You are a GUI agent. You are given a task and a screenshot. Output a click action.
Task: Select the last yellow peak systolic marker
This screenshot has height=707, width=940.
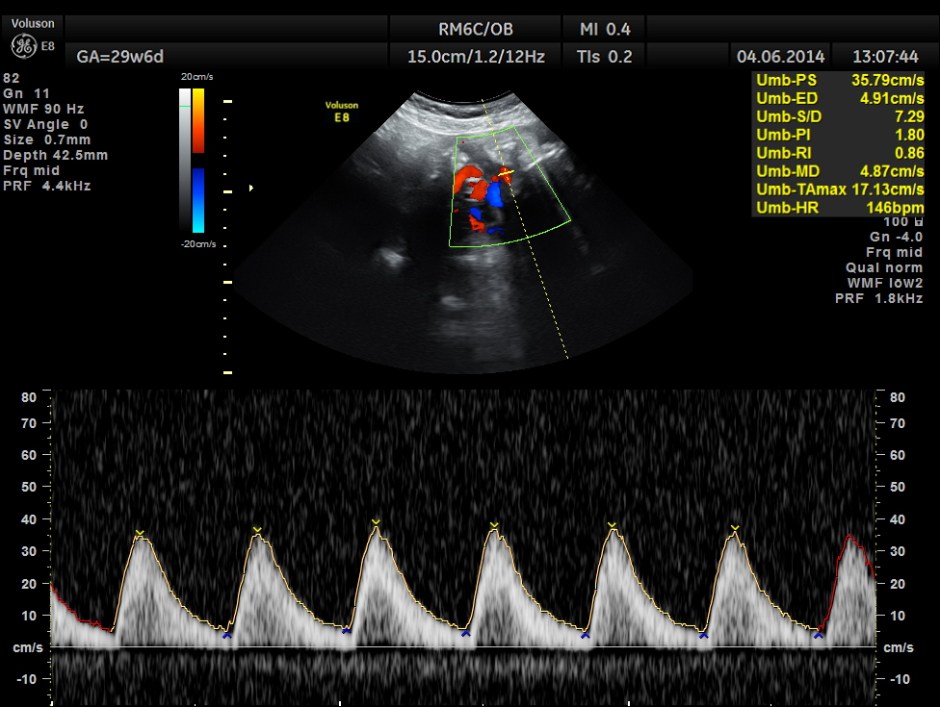(x=735, y=527)
